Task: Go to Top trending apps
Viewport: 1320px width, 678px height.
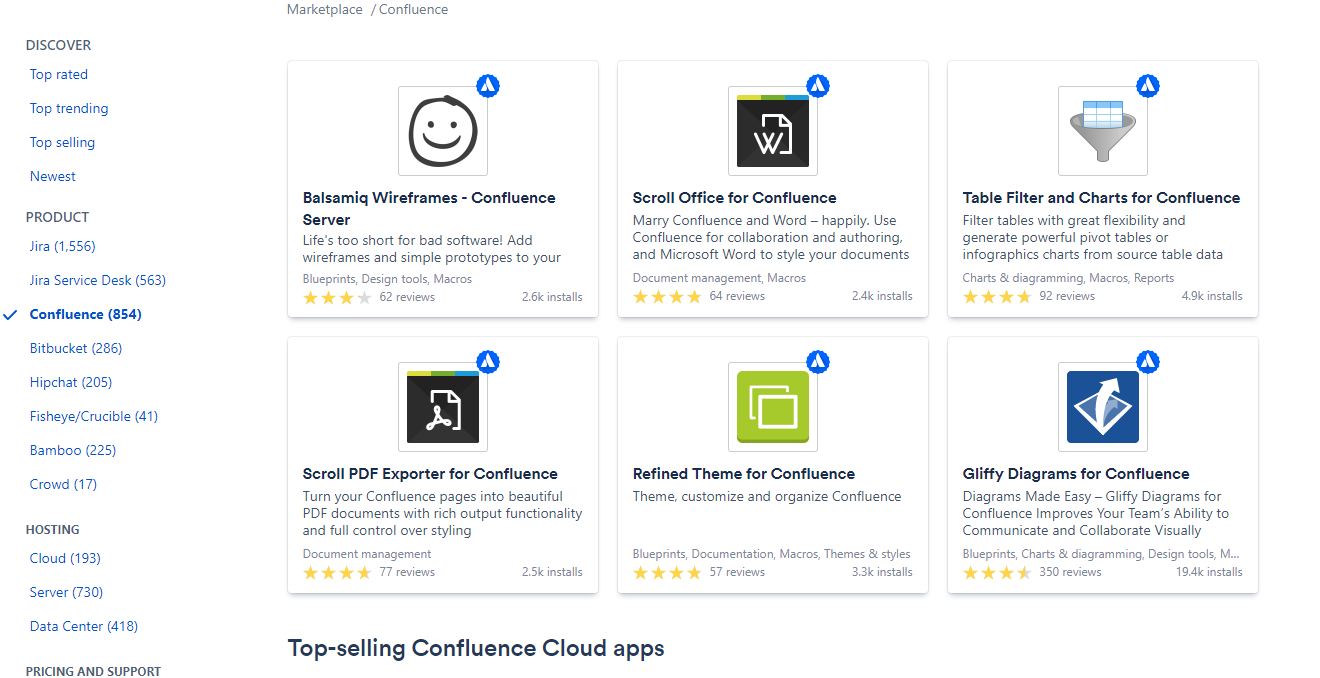Action: pyautogui.click(x=69, y=108)
